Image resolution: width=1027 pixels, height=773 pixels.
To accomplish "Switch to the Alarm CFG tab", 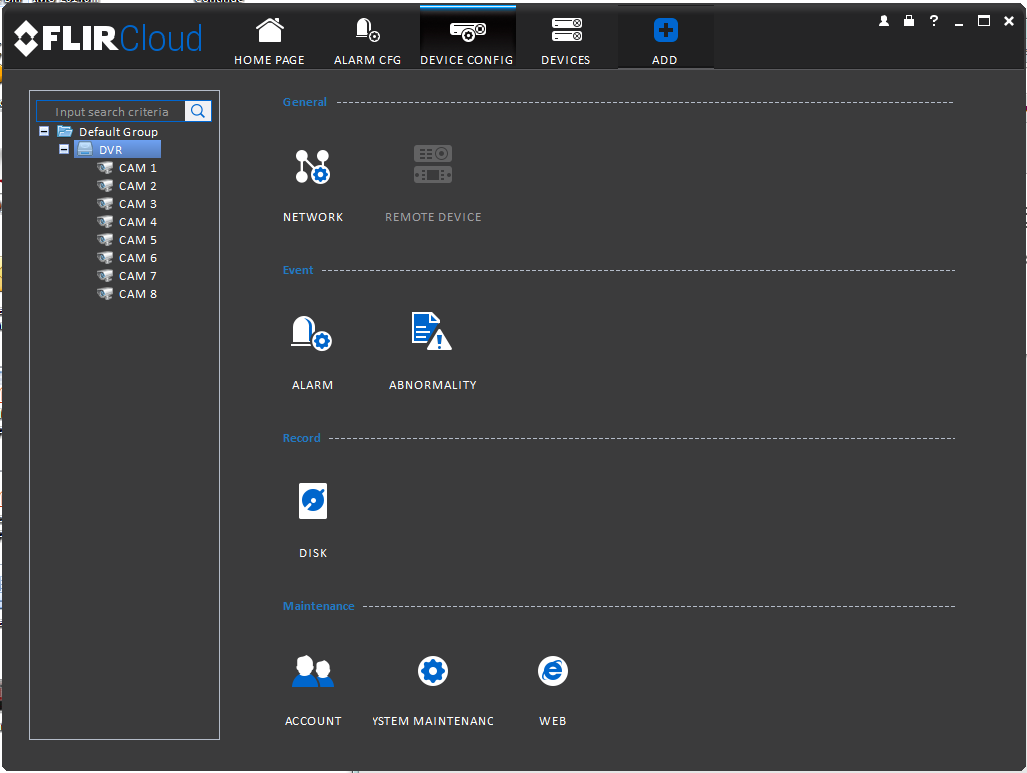I will pos(367,41).
